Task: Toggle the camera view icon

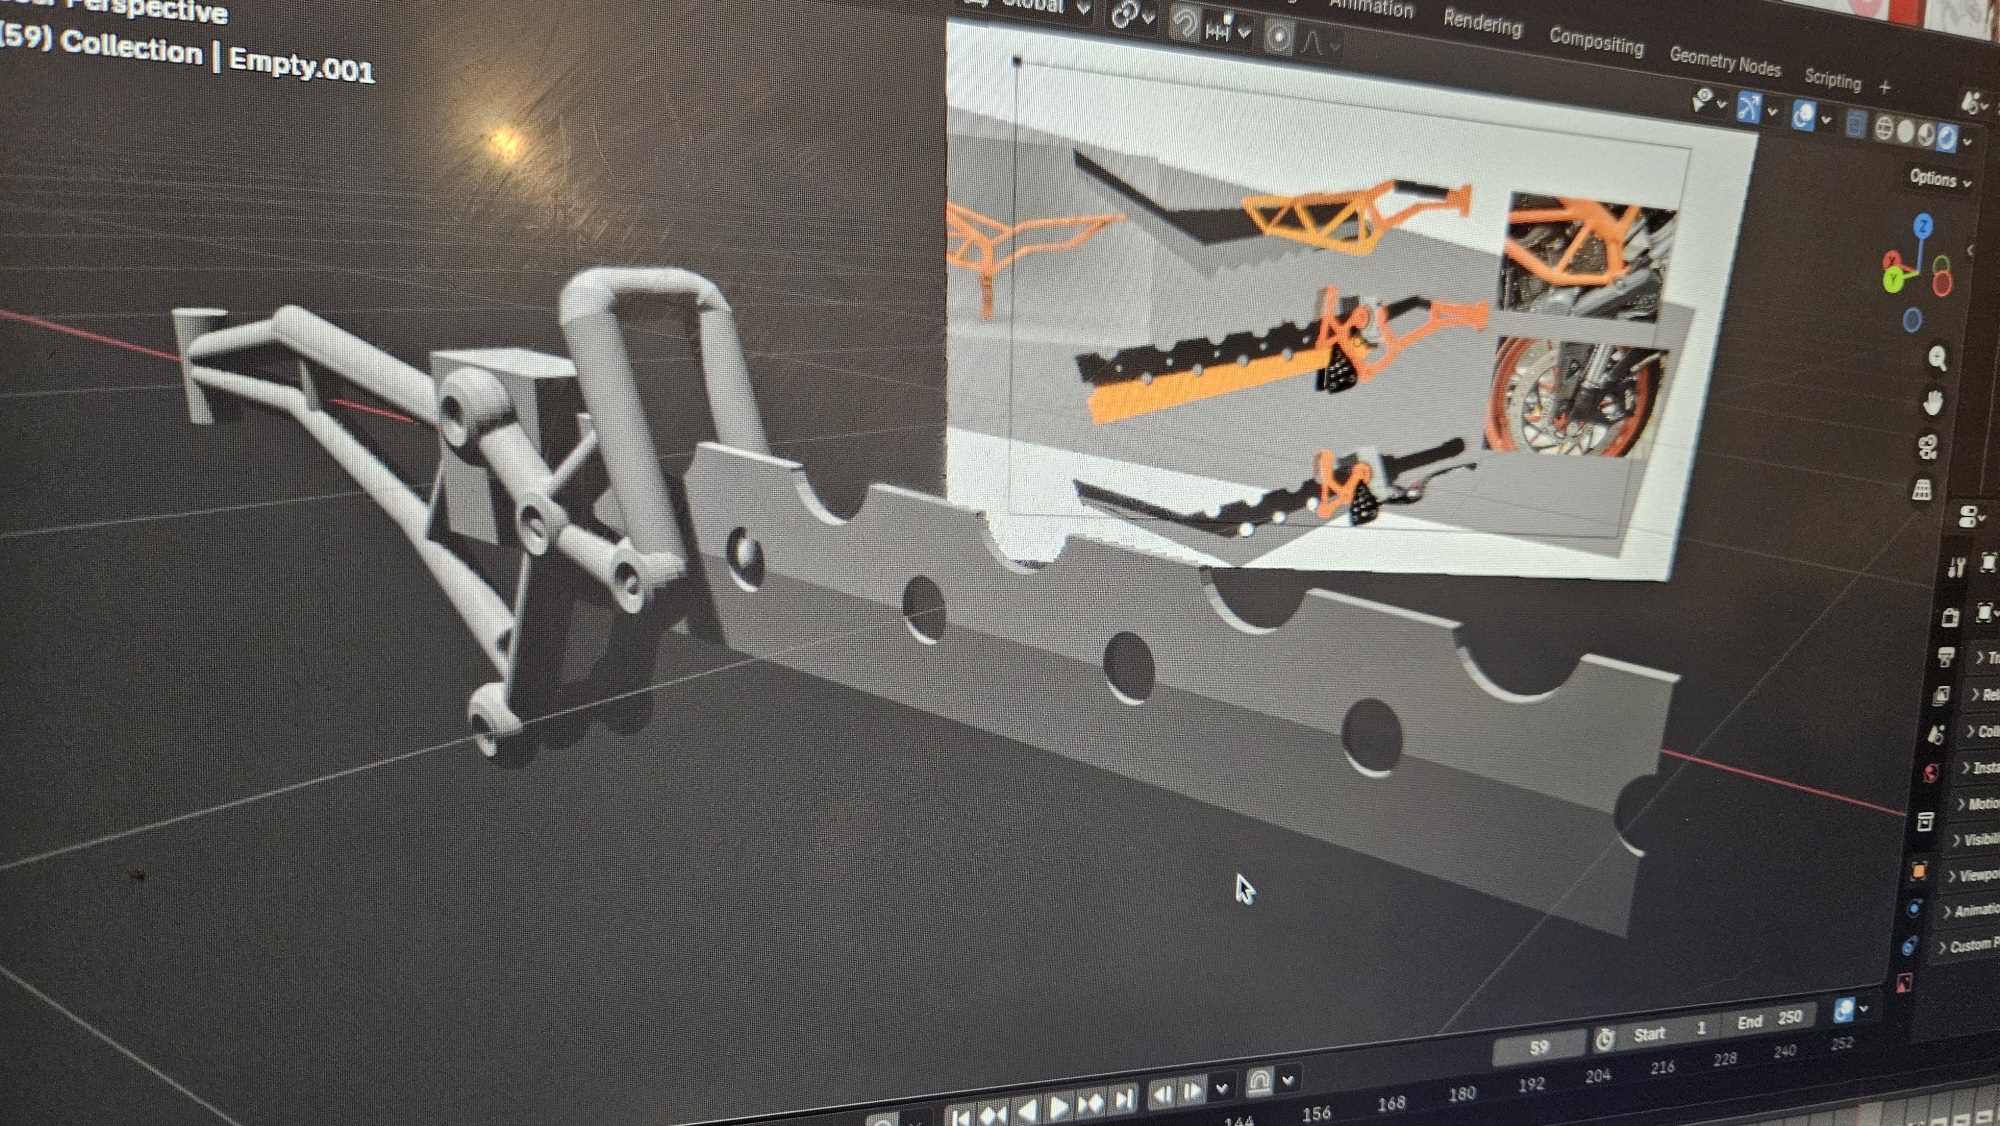Action: pos(1928,446)
